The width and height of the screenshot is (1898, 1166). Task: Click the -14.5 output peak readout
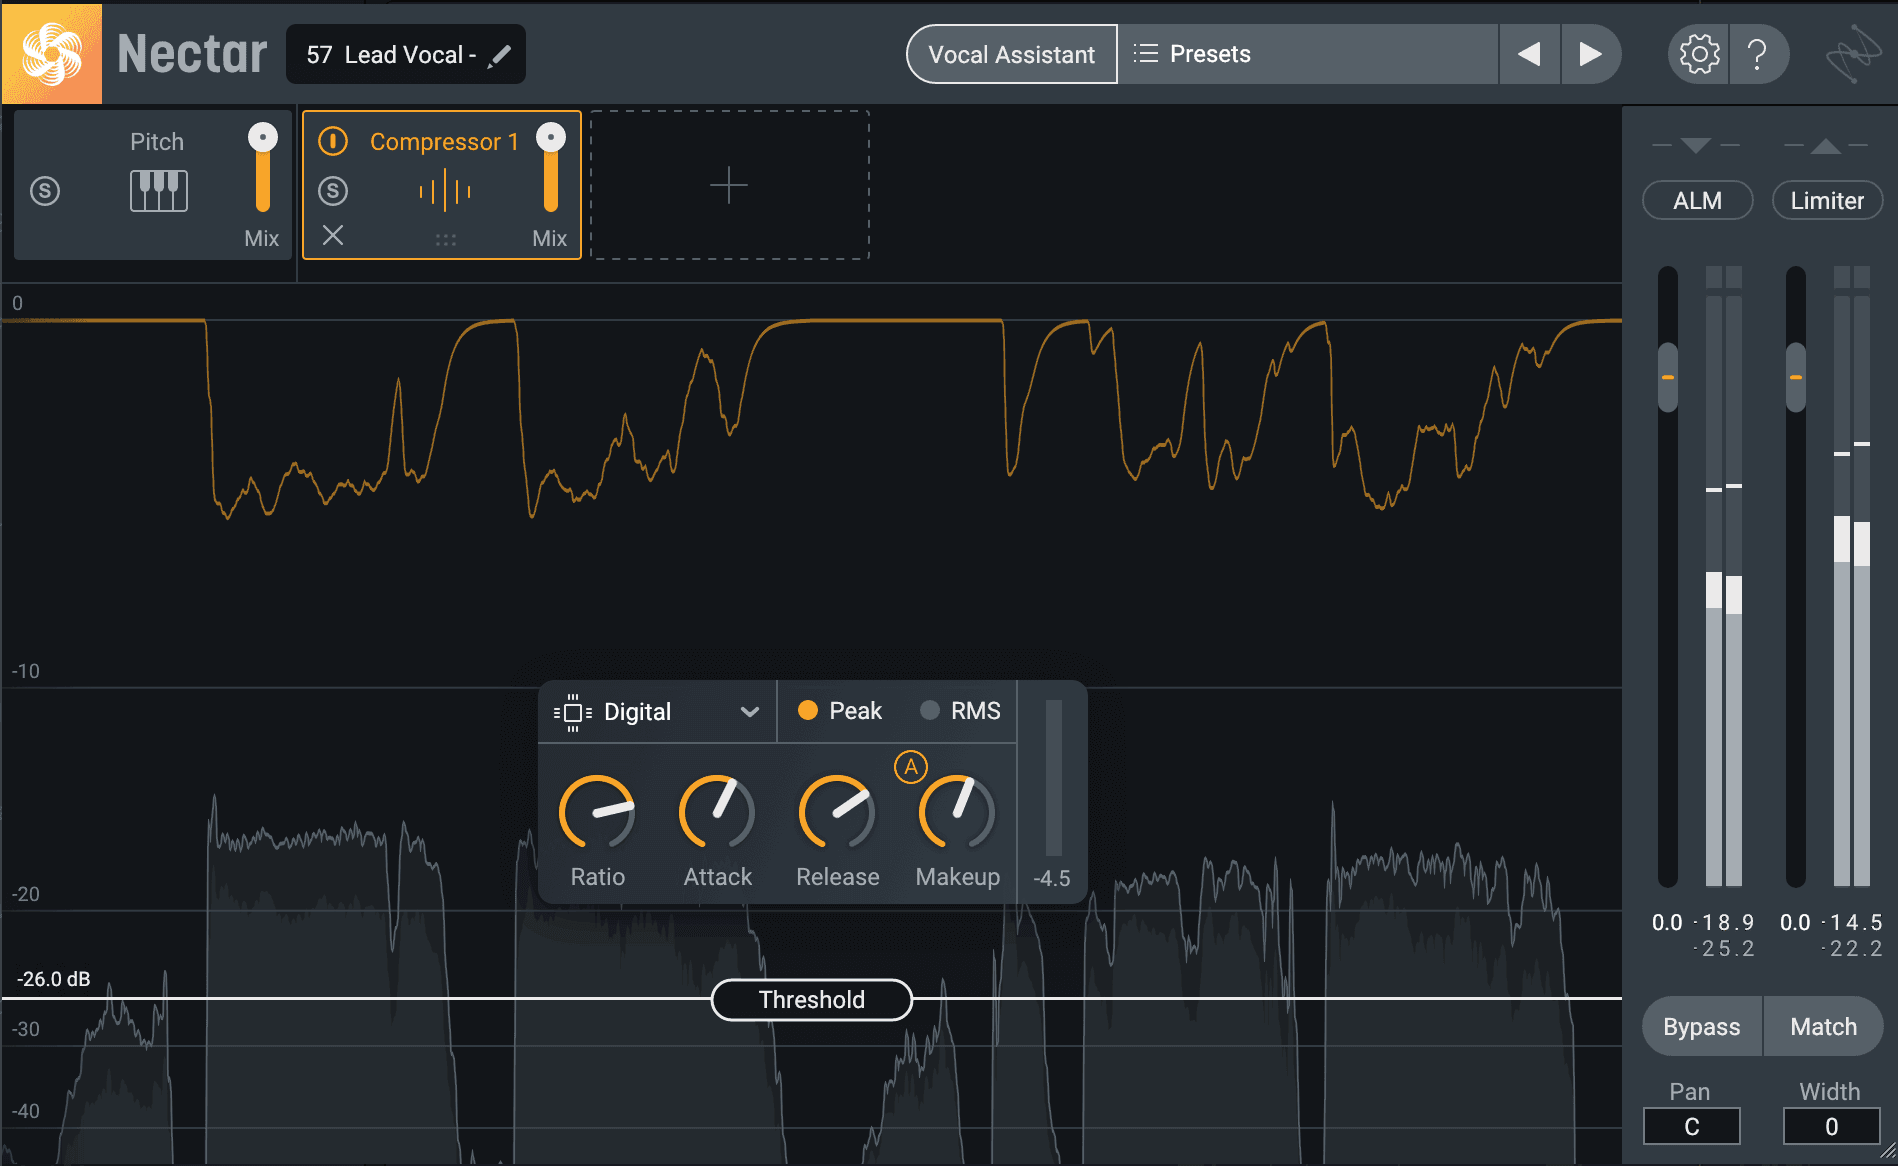pyautogui.click(x=1853, y=922)
